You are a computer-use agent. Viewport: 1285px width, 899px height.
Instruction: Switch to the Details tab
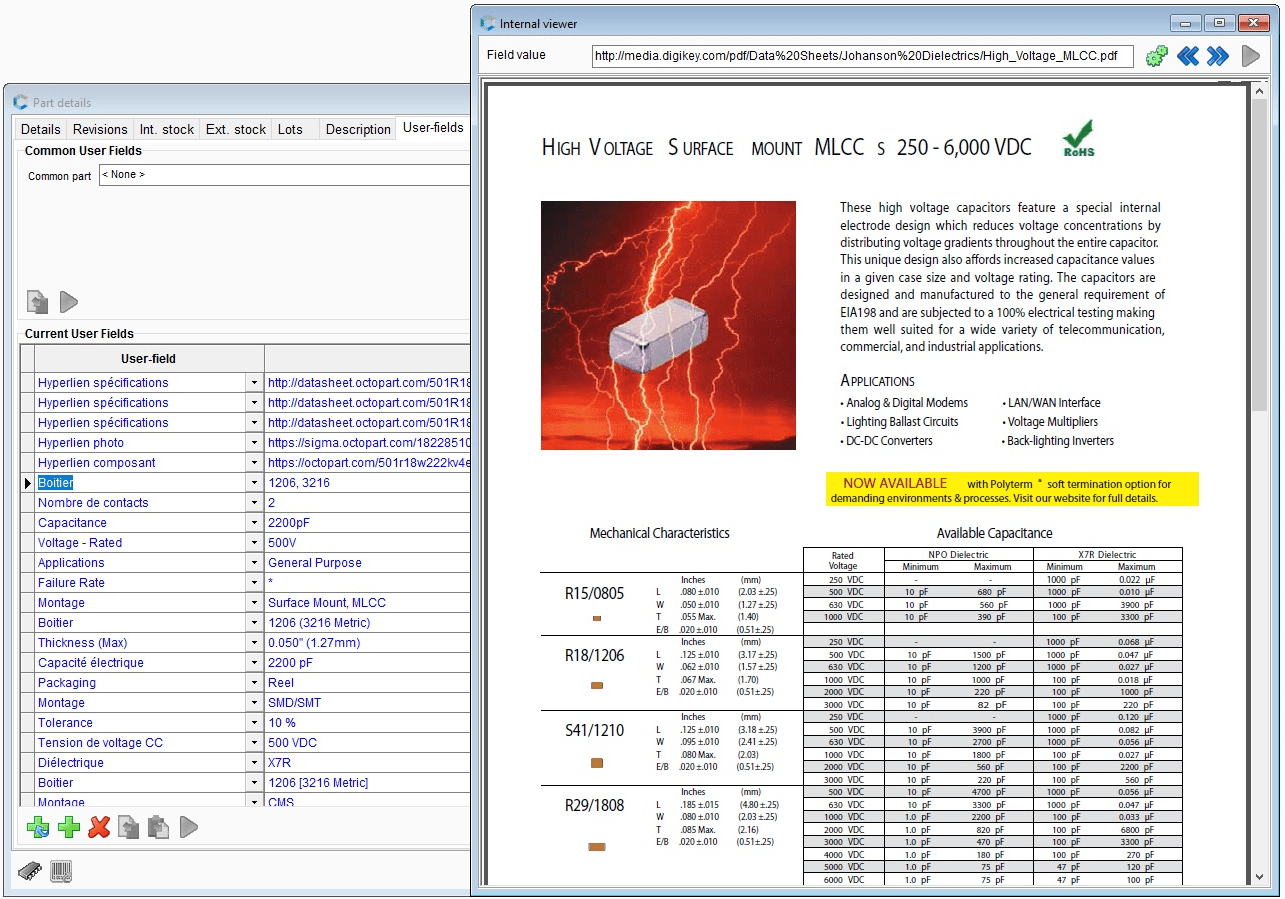coord(41,129)
